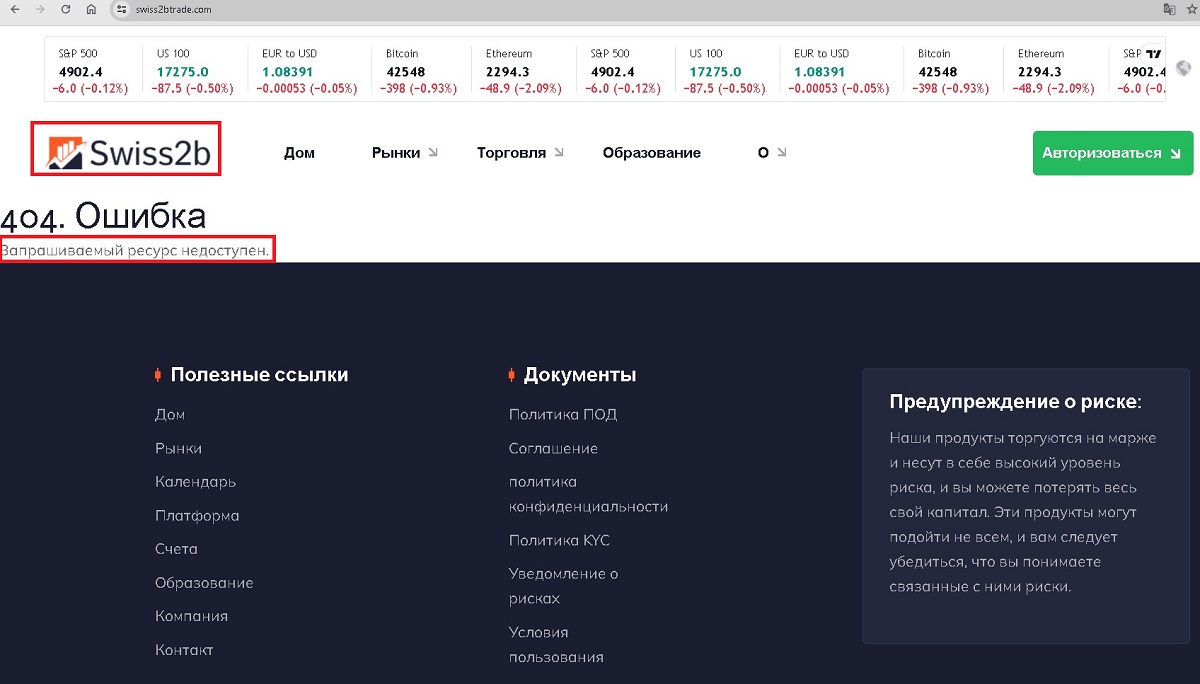Go to Дом in the navigation bar
The height and width of the screenshot is (684, 1200).
pos(299,153)
